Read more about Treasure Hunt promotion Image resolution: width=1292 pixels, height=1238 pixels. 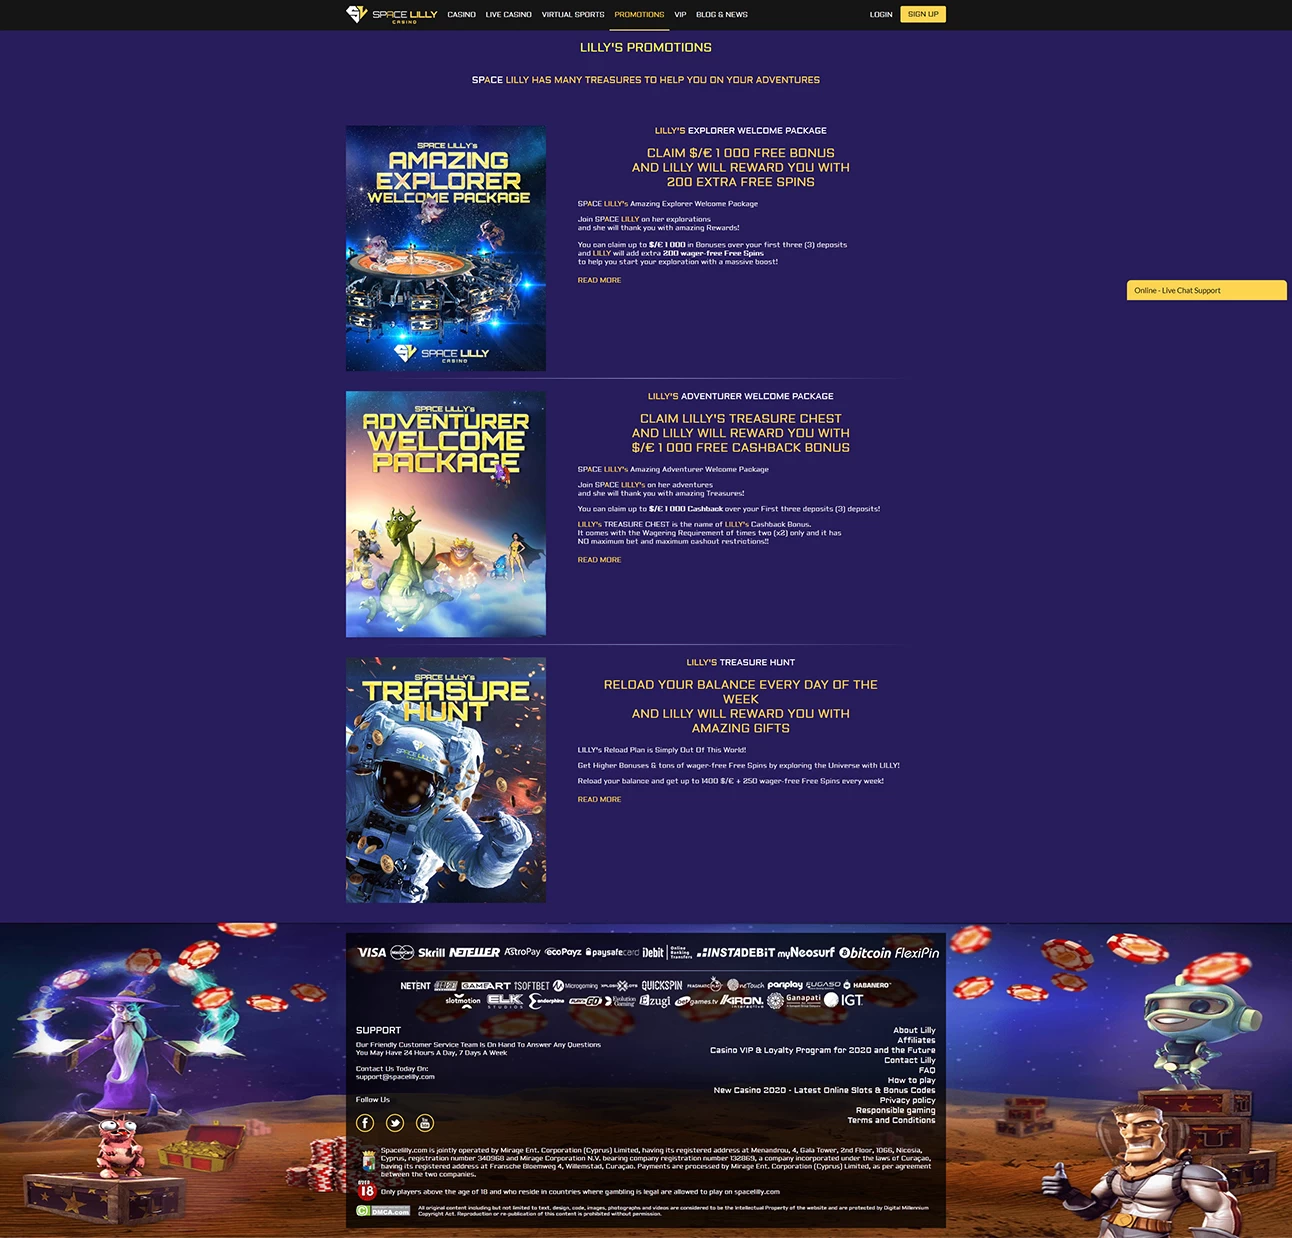tap(599, 800)
